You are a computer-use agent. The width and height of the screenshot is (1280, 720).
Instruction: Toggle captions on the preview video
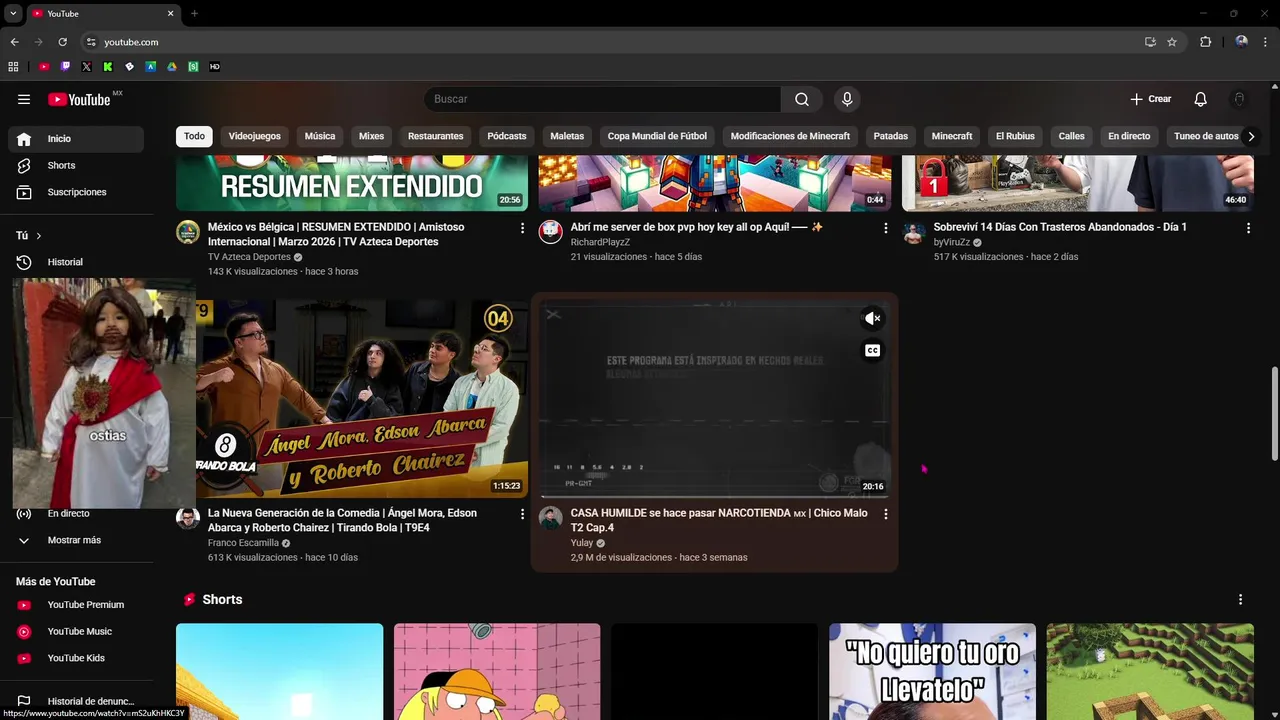873,350
